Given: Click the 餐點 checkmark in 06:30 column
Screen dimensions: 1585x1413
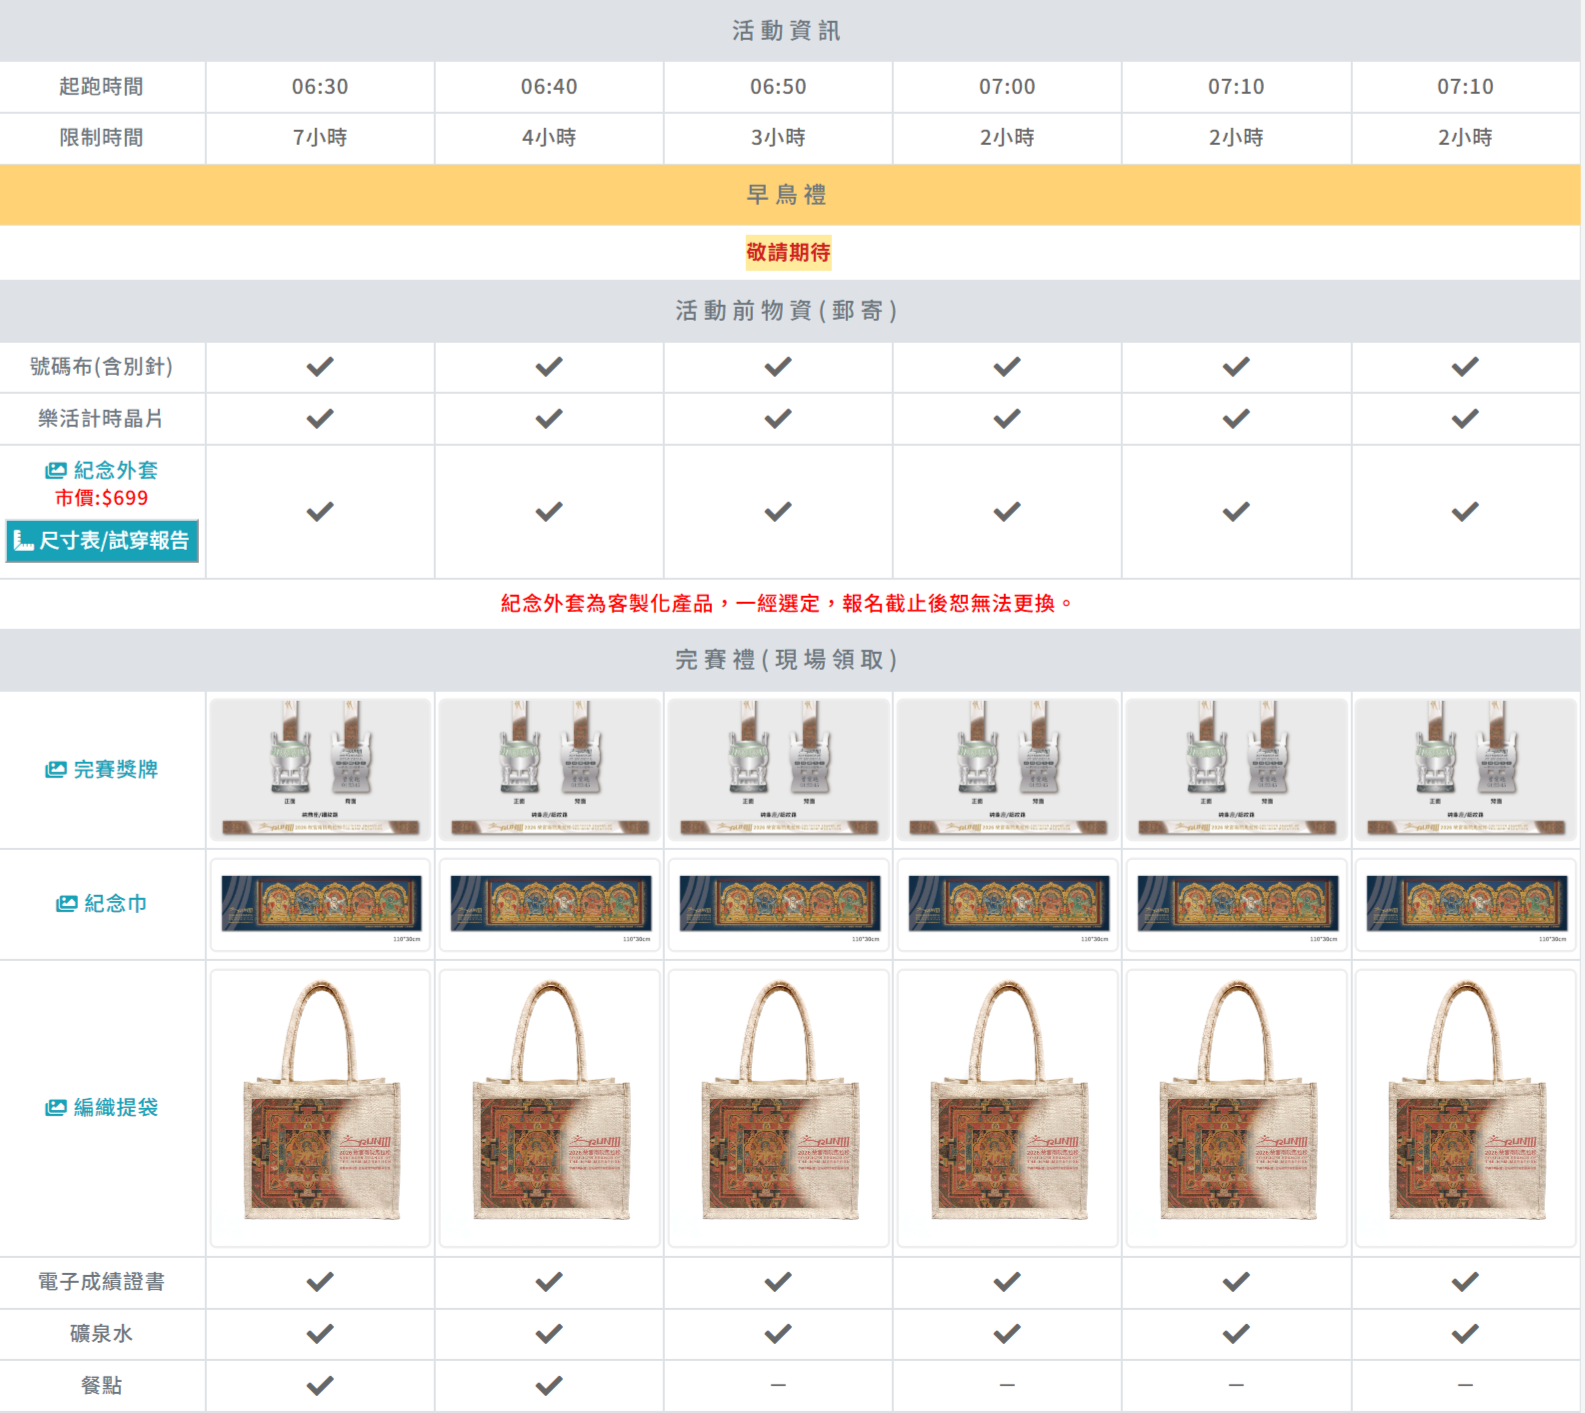Looking at the screenshot, I should [x=320, y=1386].
